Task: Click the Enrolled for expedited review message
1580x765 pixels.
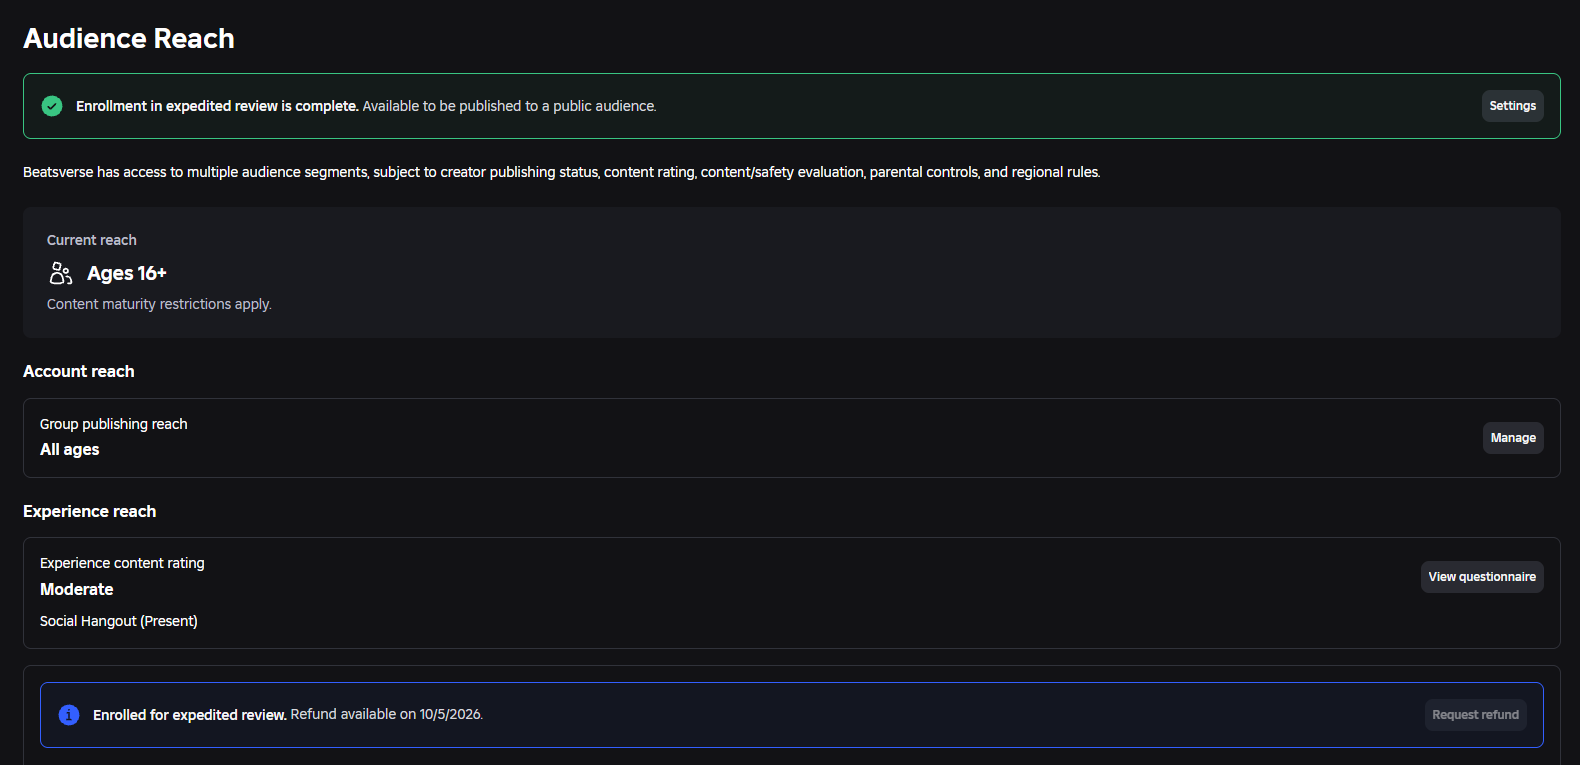Action: pos(288,715)
